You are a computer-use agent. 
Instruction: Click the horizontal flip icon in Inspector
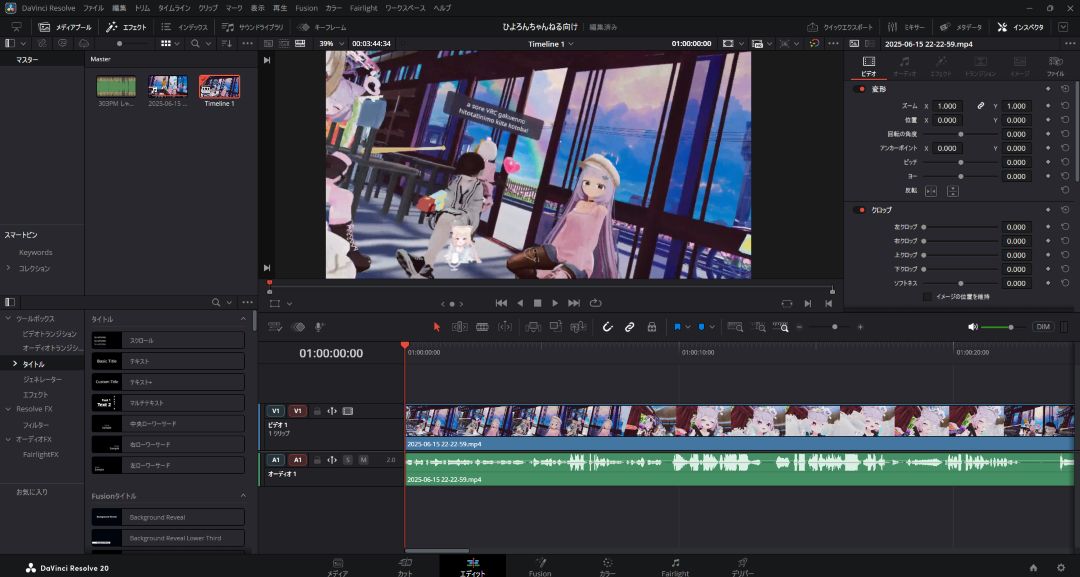click(931, 190)
